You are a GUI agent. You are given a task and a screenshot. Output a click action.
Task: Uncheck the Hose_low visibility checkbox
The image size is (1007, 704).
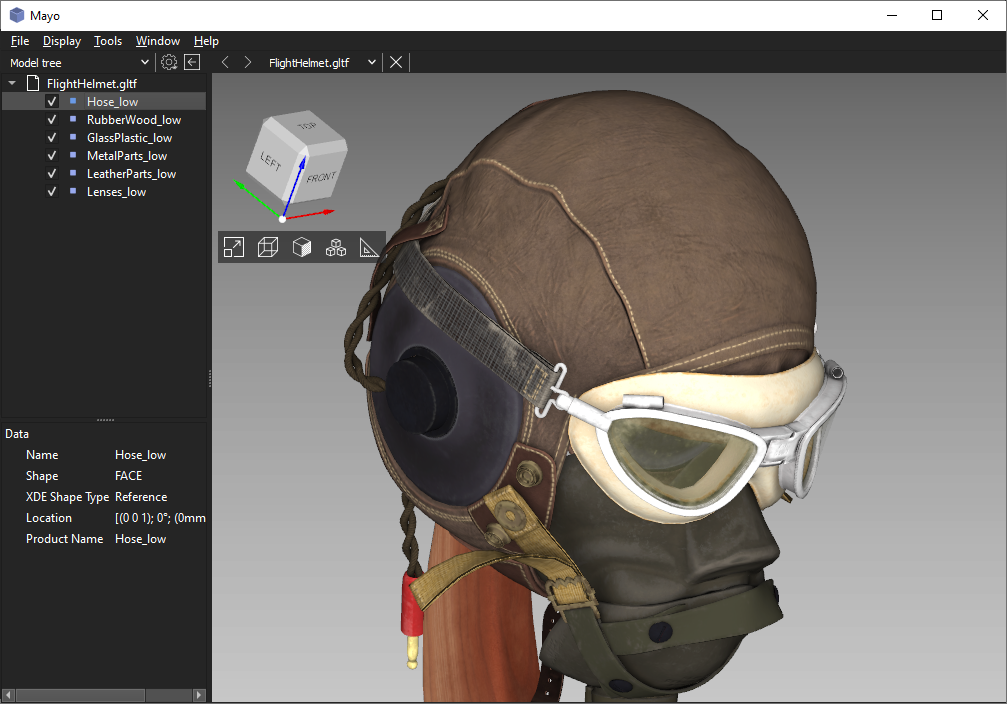52,101
